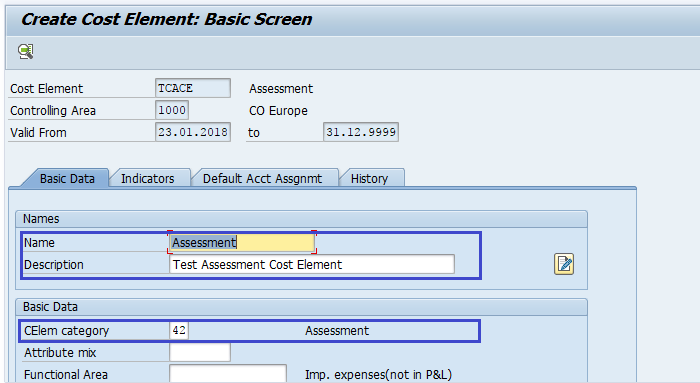Open the Default Acct Assgnmt tab

coord(262,179)
